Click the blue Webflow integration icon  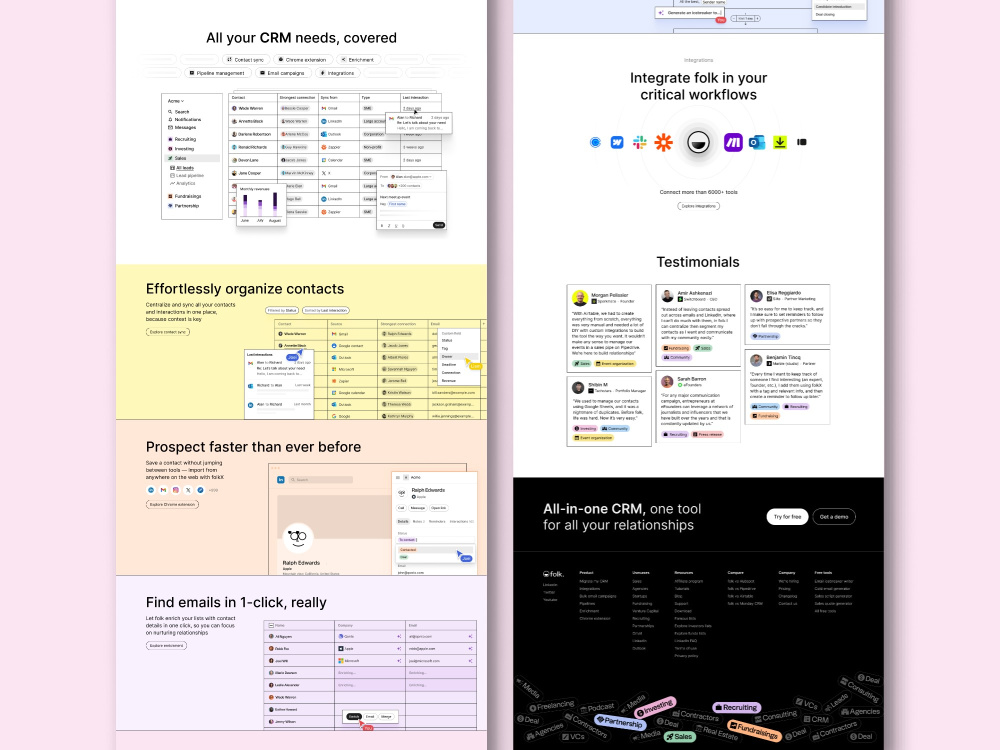pos(617,142)
